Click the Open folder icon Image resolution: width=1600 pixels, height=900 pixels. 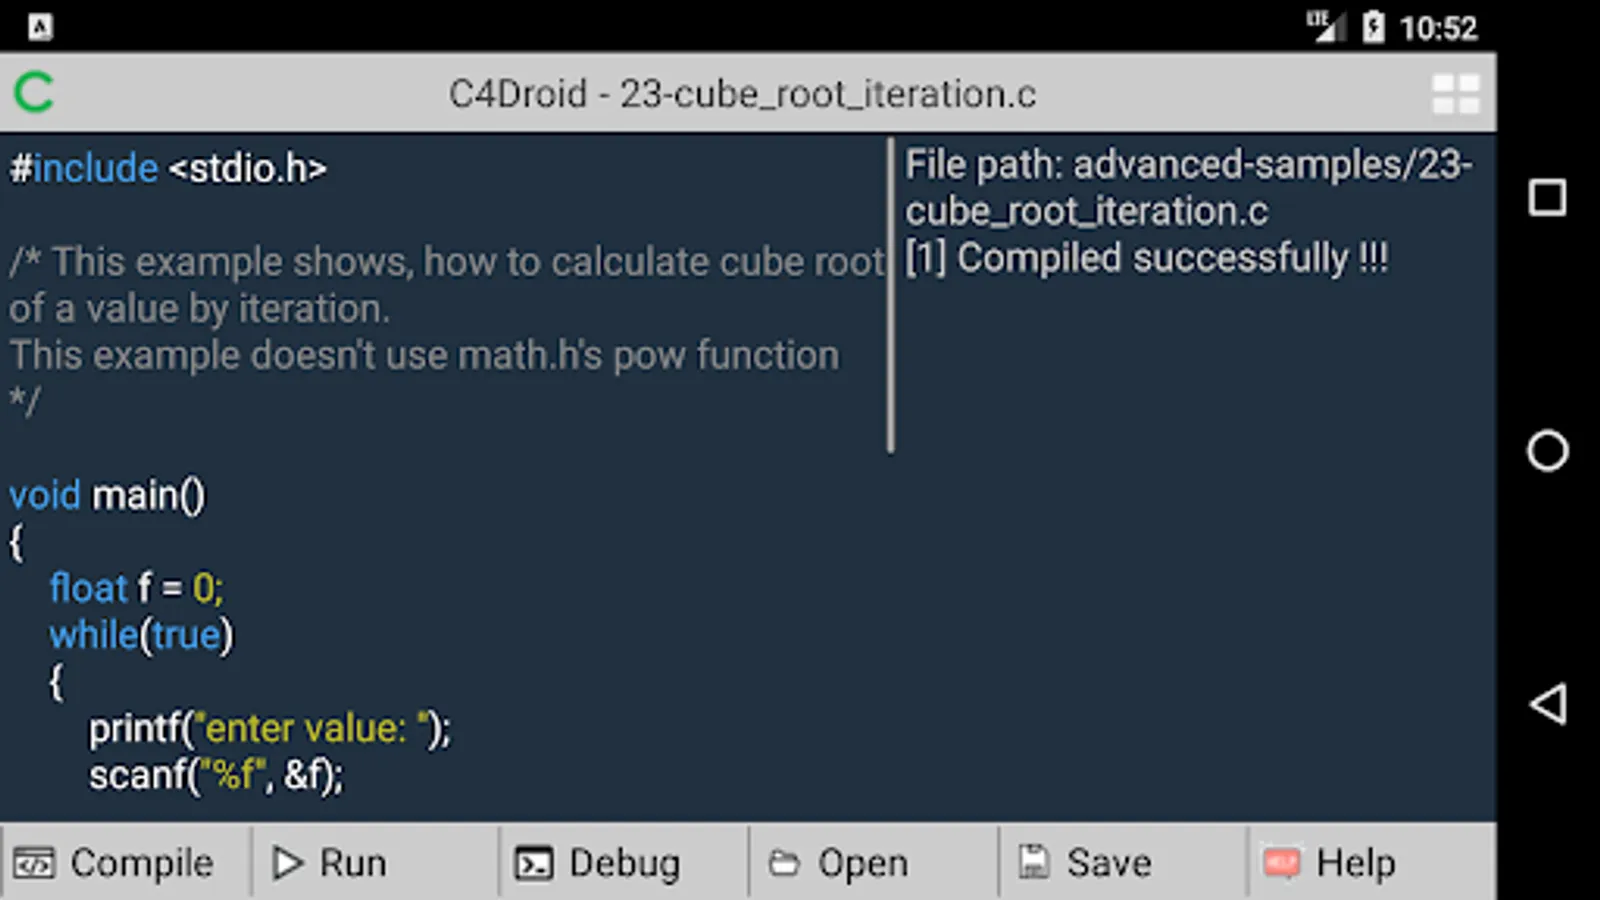[x=784, y=862]
